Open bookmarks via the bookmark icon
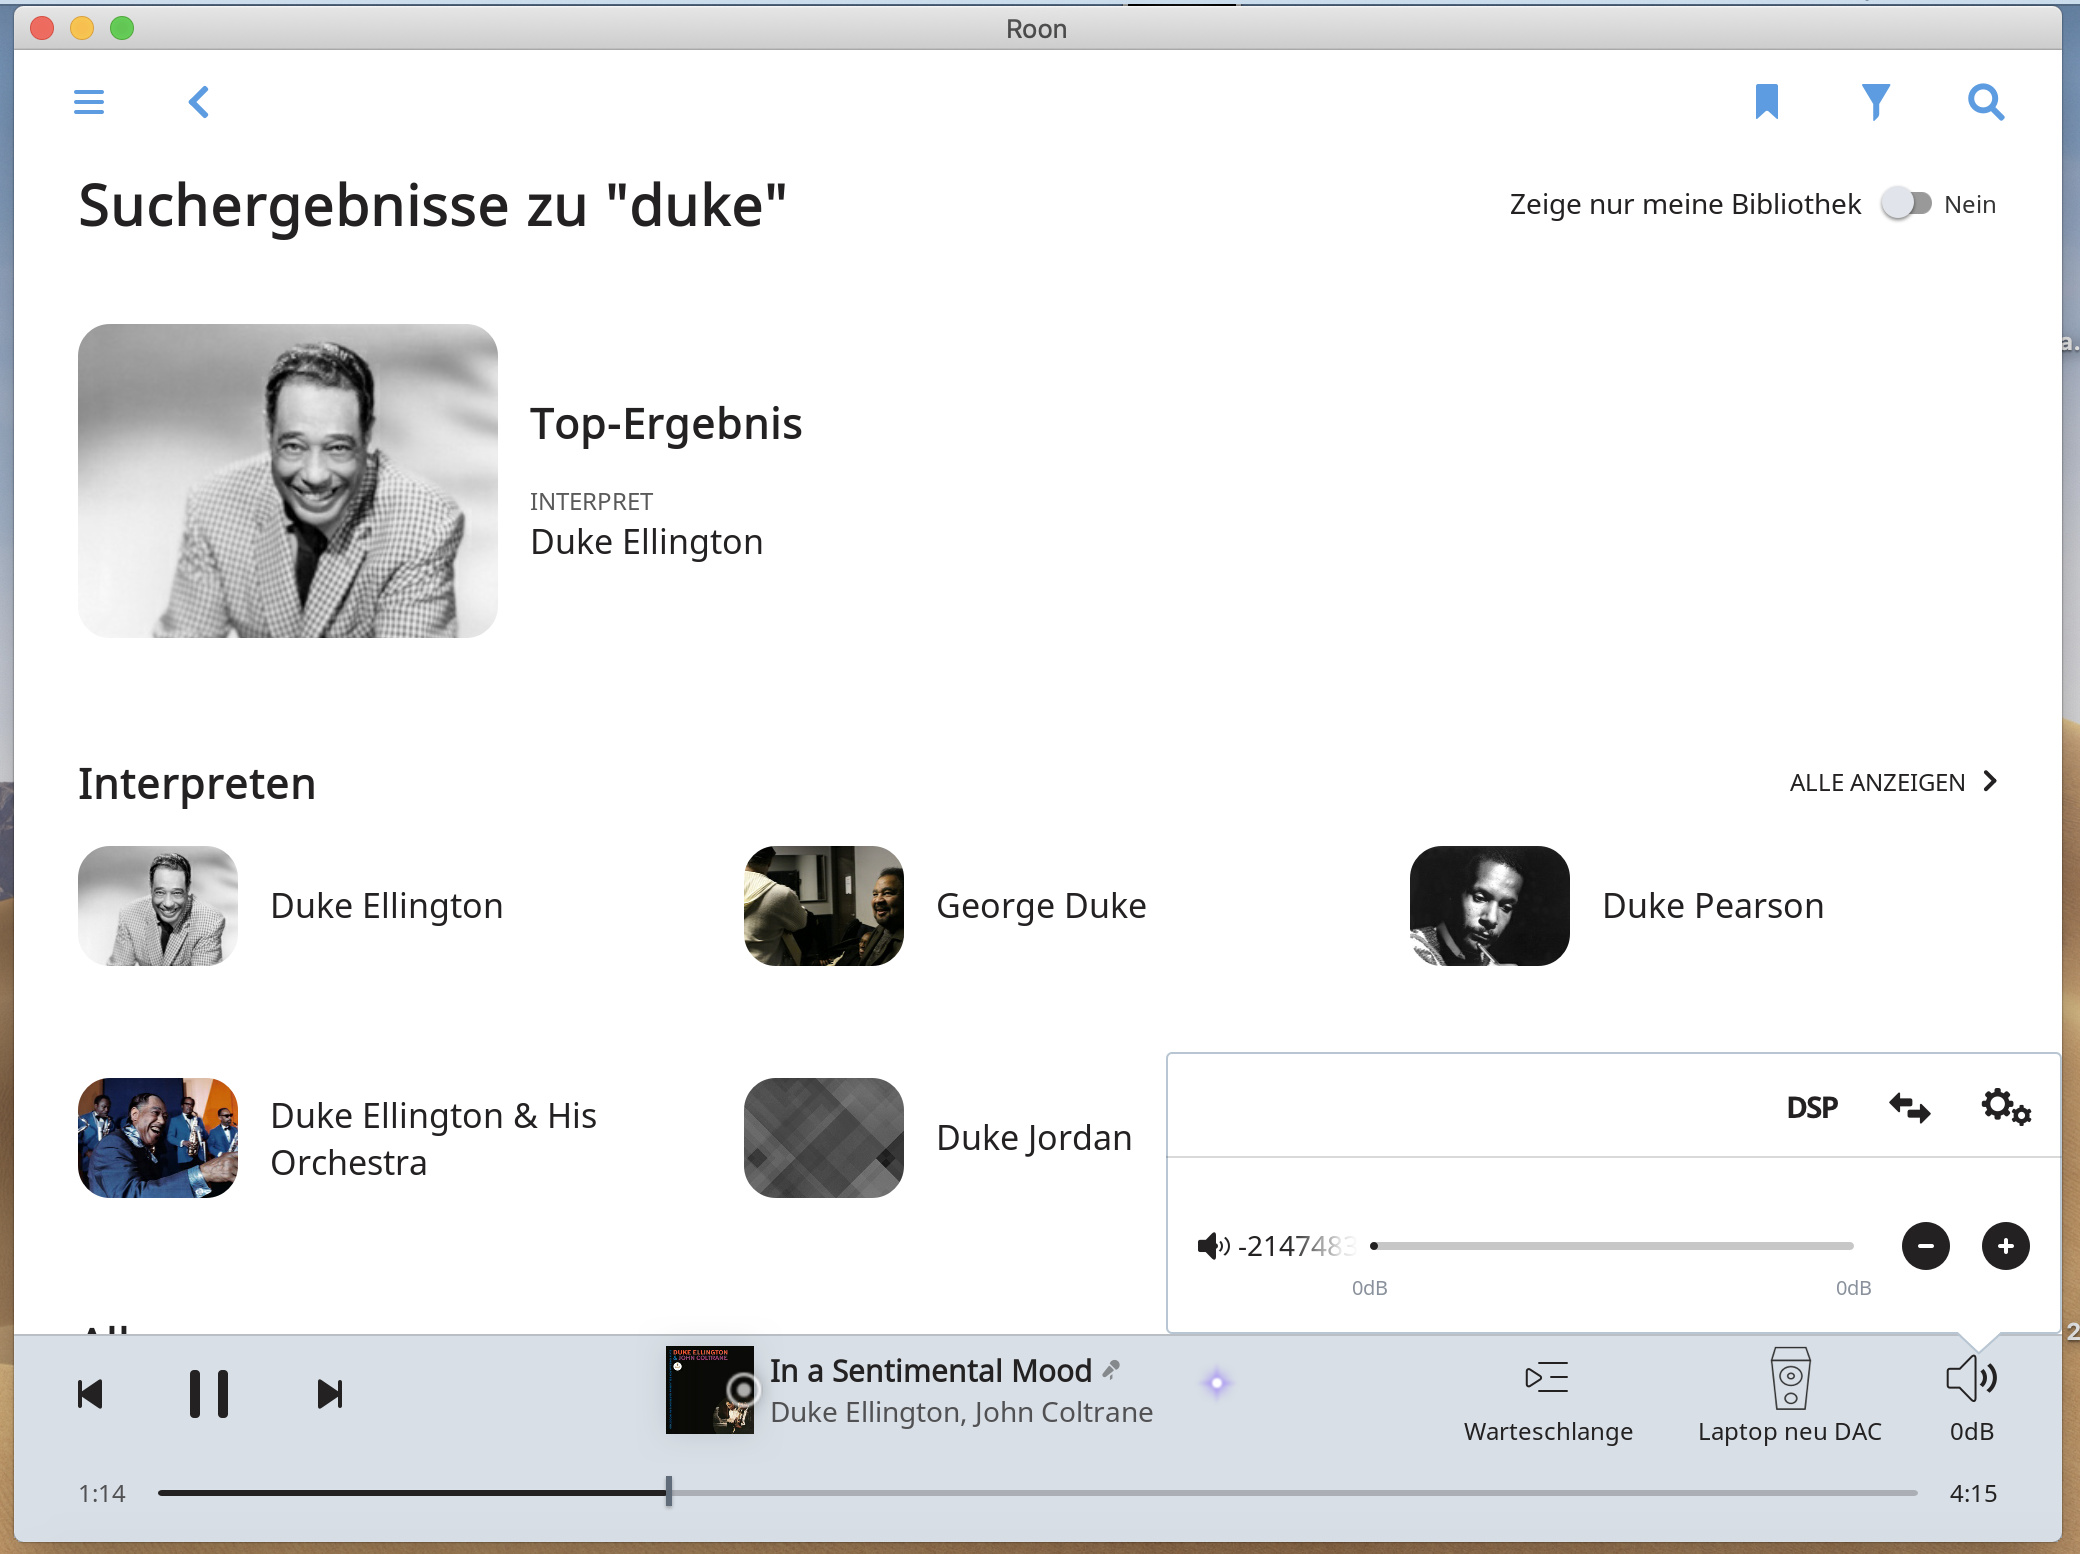 pos(1767,102)
